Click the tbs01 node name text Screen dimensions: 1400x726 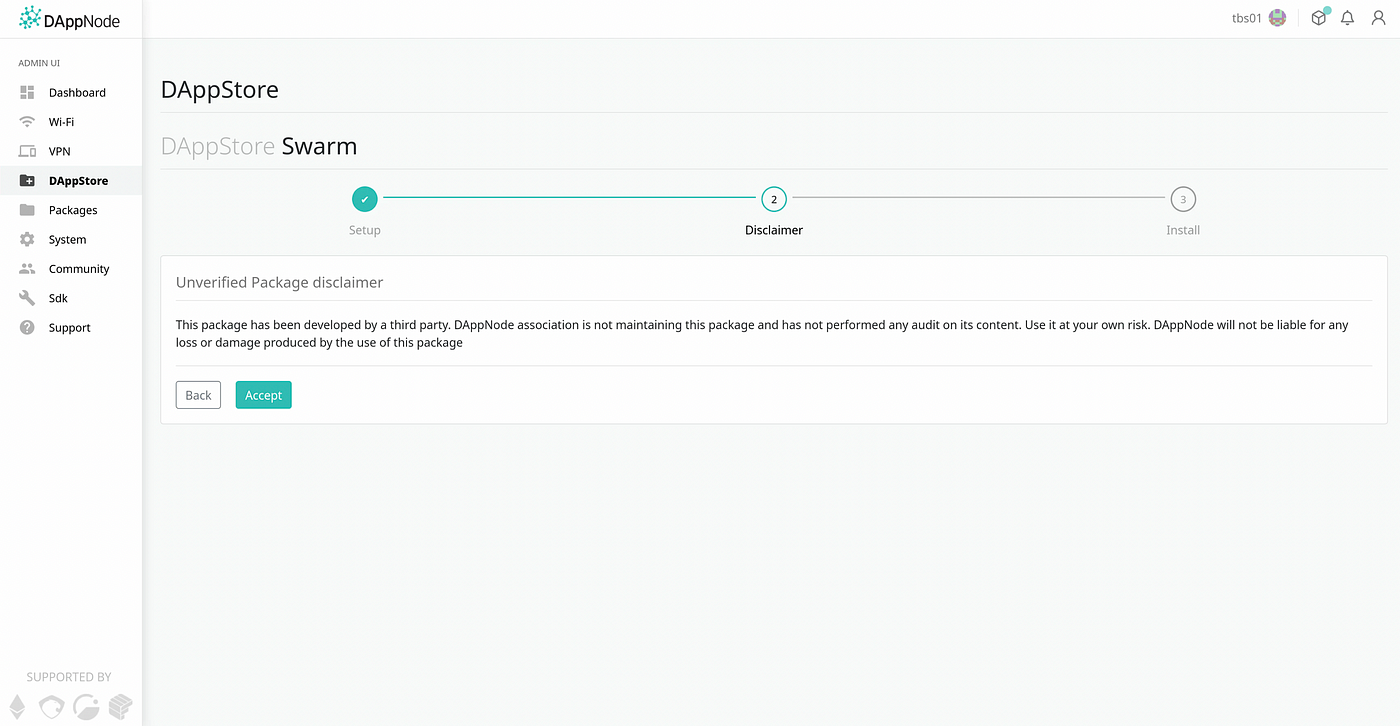tap(1247, 18)
